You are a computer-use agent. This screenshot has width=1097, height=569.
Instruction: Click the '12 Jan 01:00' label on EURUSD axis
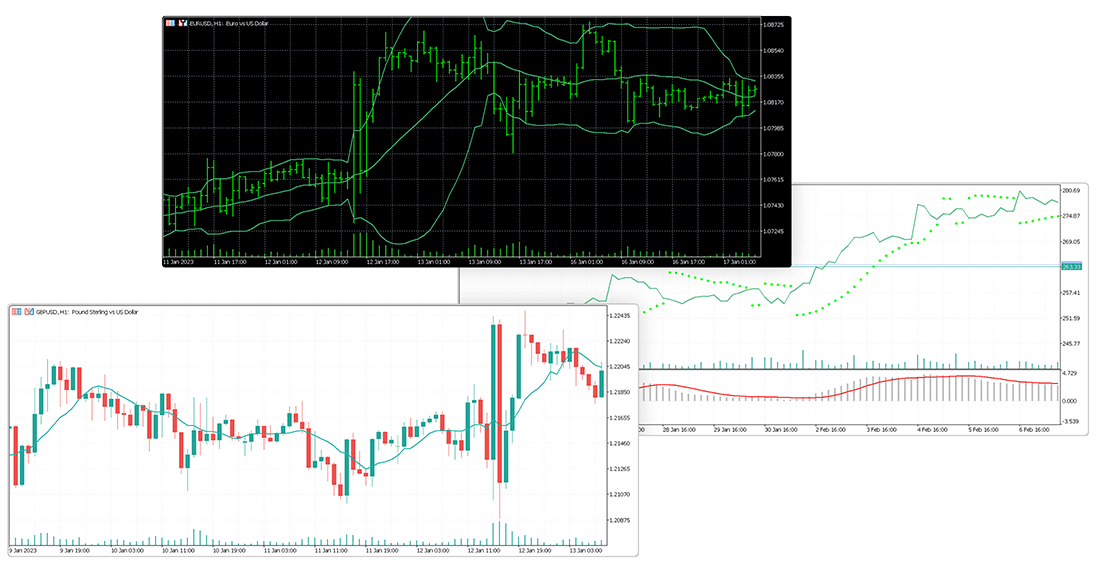tap(281, 262)
